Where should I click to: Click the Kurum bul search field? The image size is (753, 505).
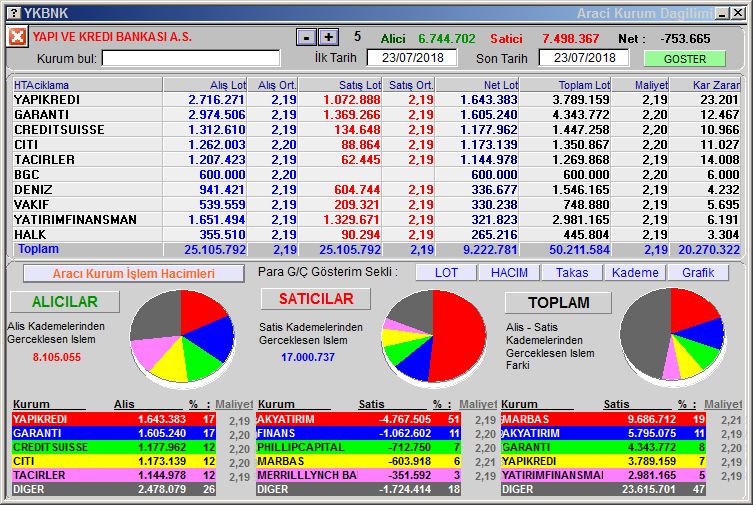coord(191,59)
